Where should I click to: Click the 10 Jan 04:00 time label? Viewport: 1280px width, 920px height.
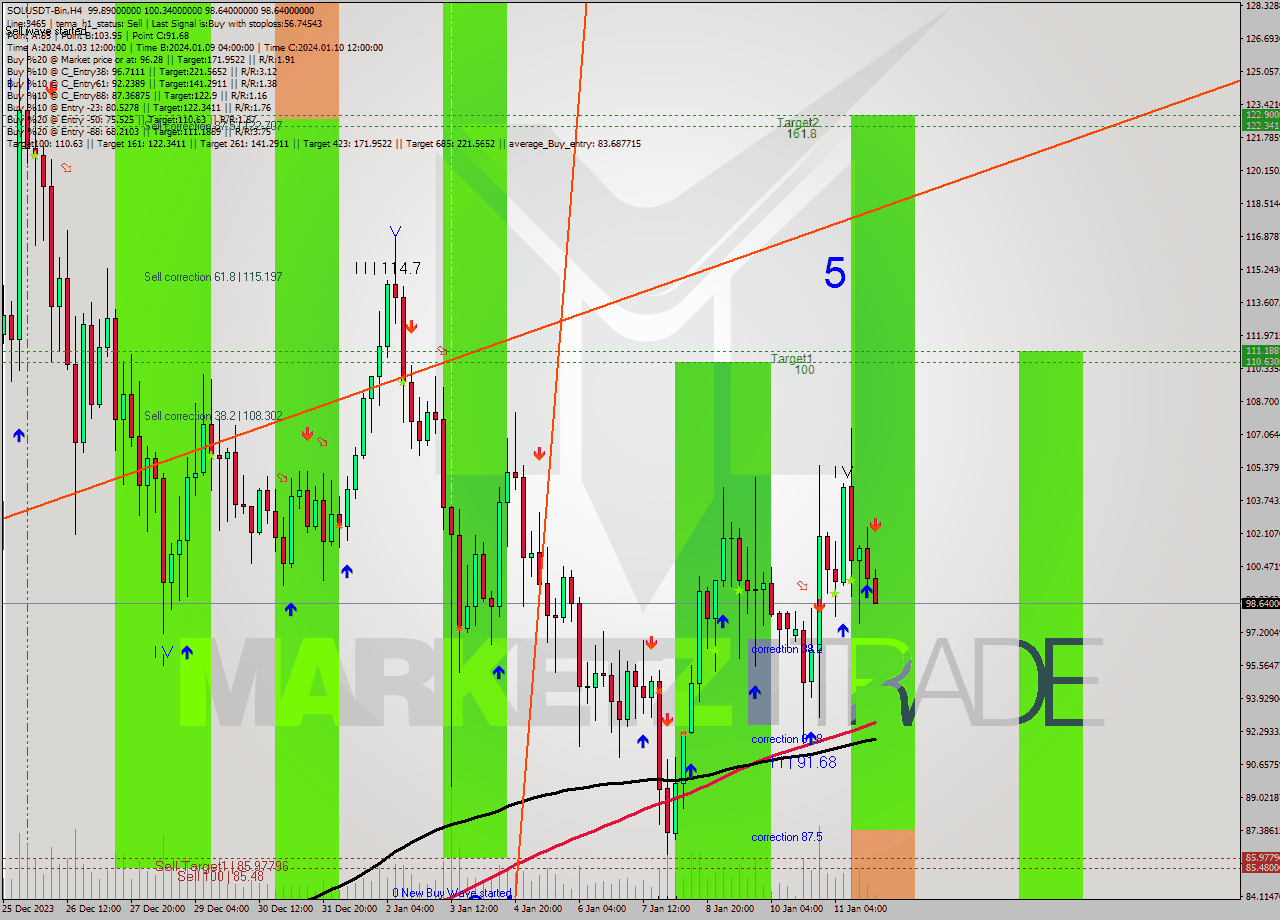tap(796, 908)
